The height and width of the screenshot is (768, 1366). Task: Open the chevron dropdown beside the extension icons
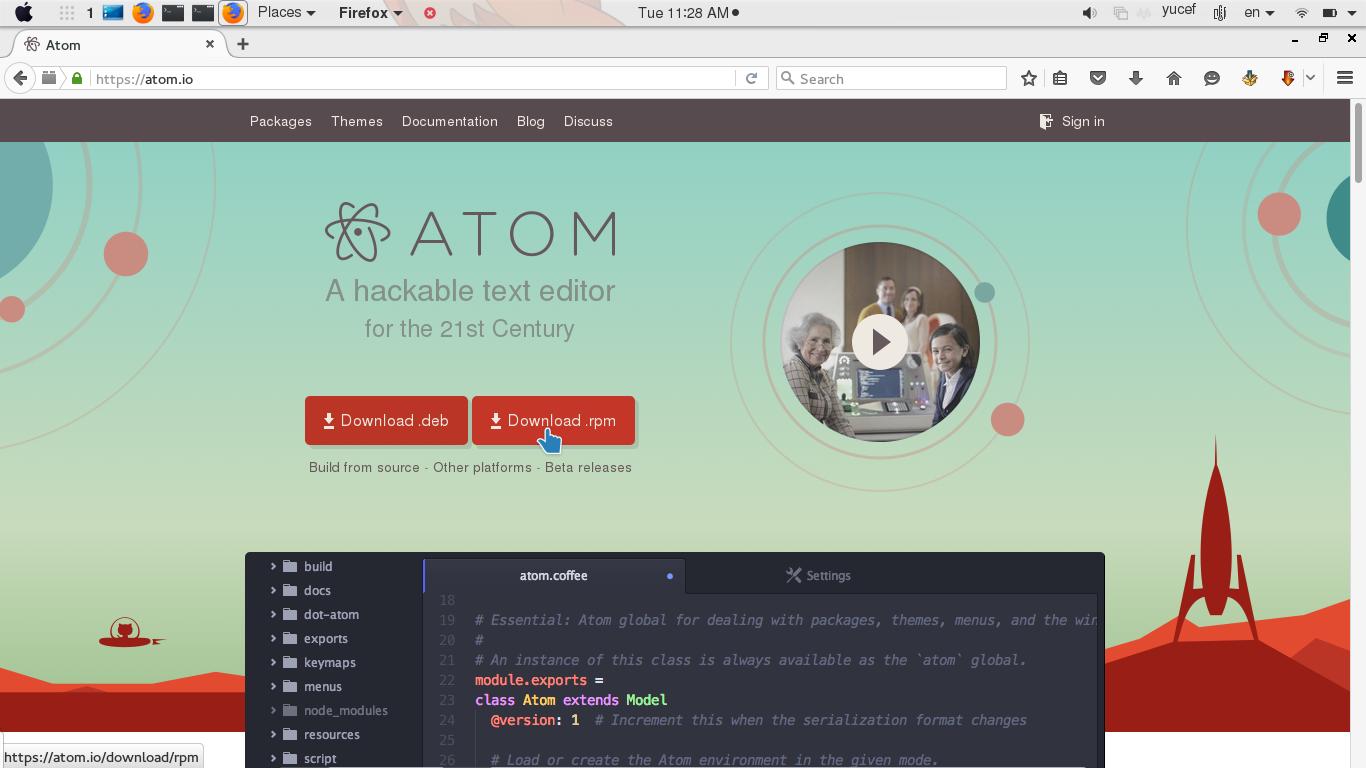tap(1310, 78)
